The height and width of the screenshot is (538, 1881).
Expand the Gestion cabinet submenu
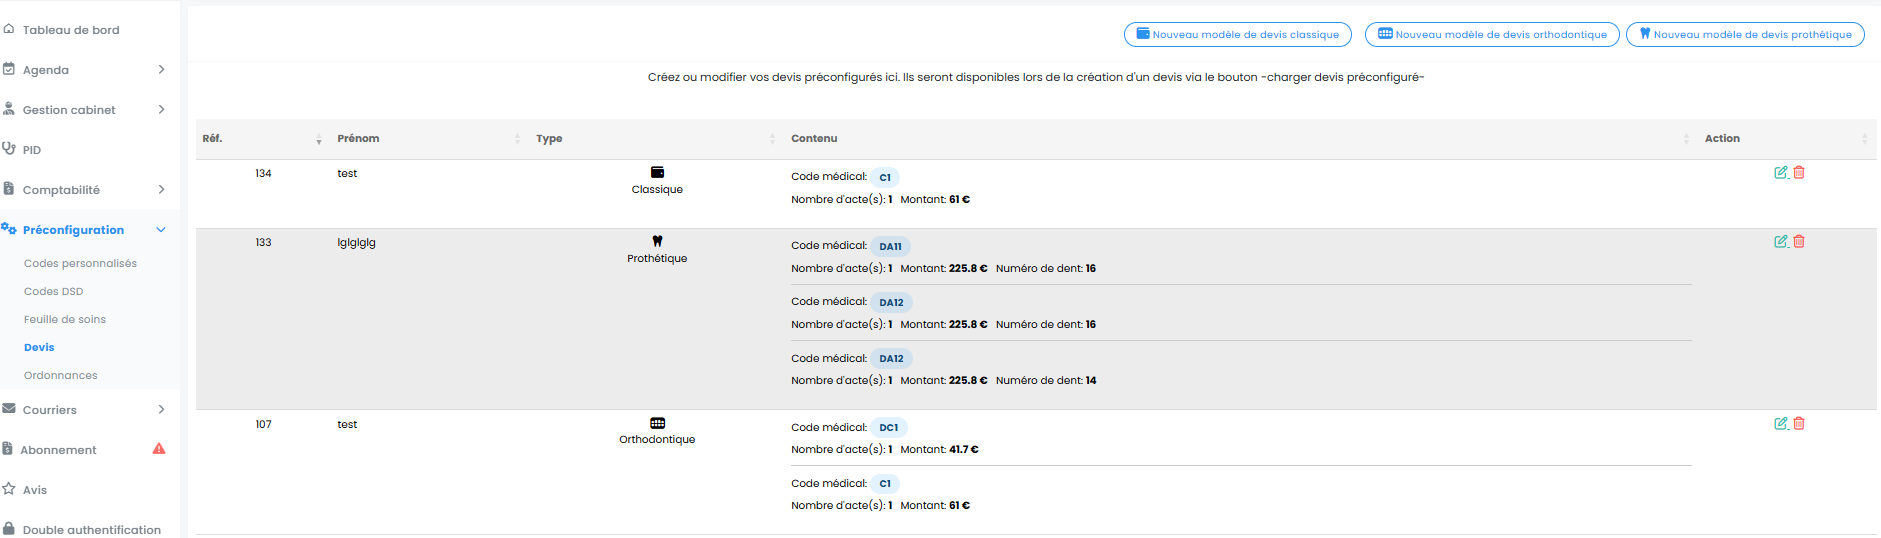click(161, 109)
